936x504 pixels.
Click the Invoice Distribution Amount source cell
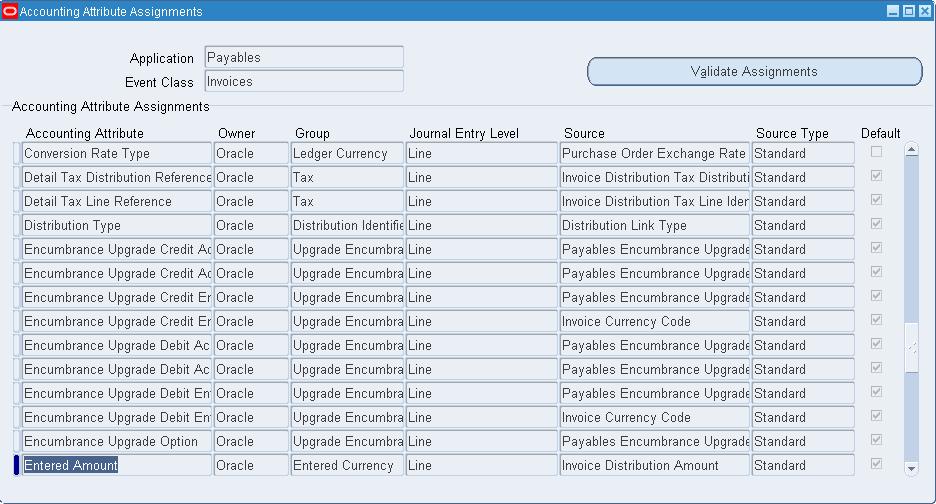tap(654, 465)
